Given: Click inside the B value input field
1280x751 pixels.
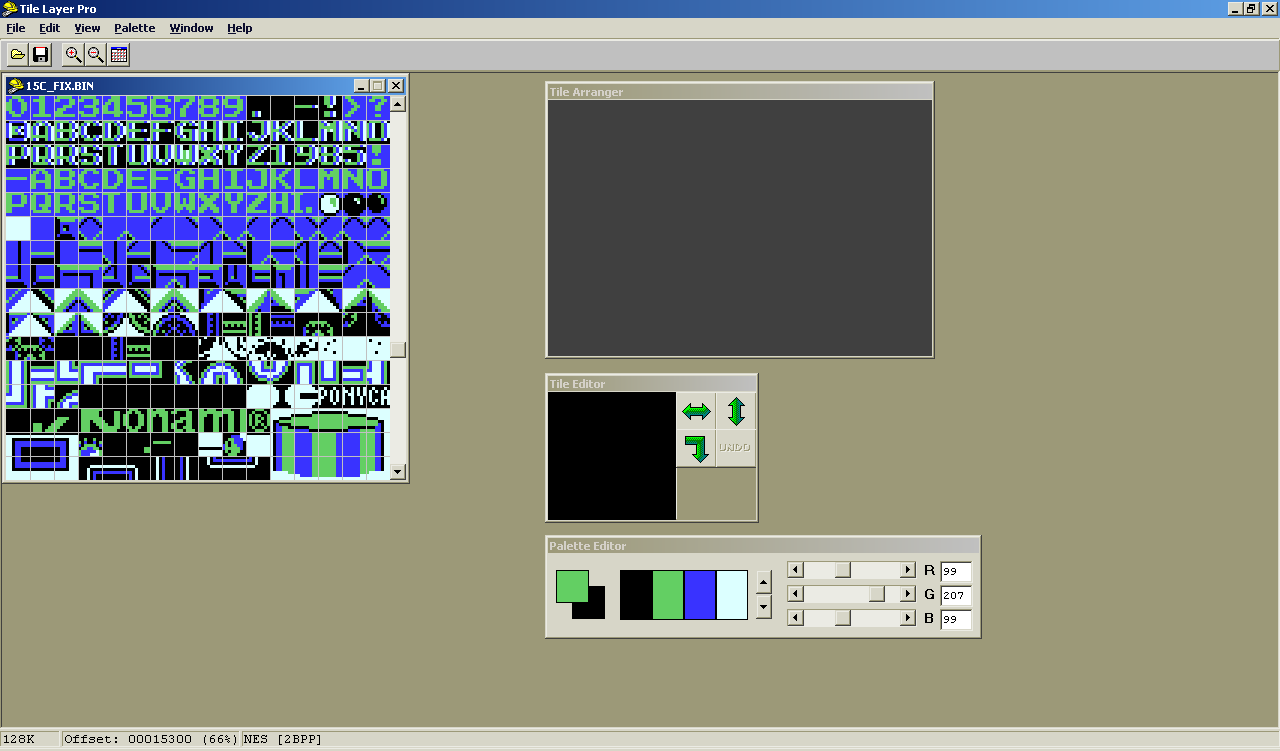Looking at the screenshot, I should tap(954, 619).
